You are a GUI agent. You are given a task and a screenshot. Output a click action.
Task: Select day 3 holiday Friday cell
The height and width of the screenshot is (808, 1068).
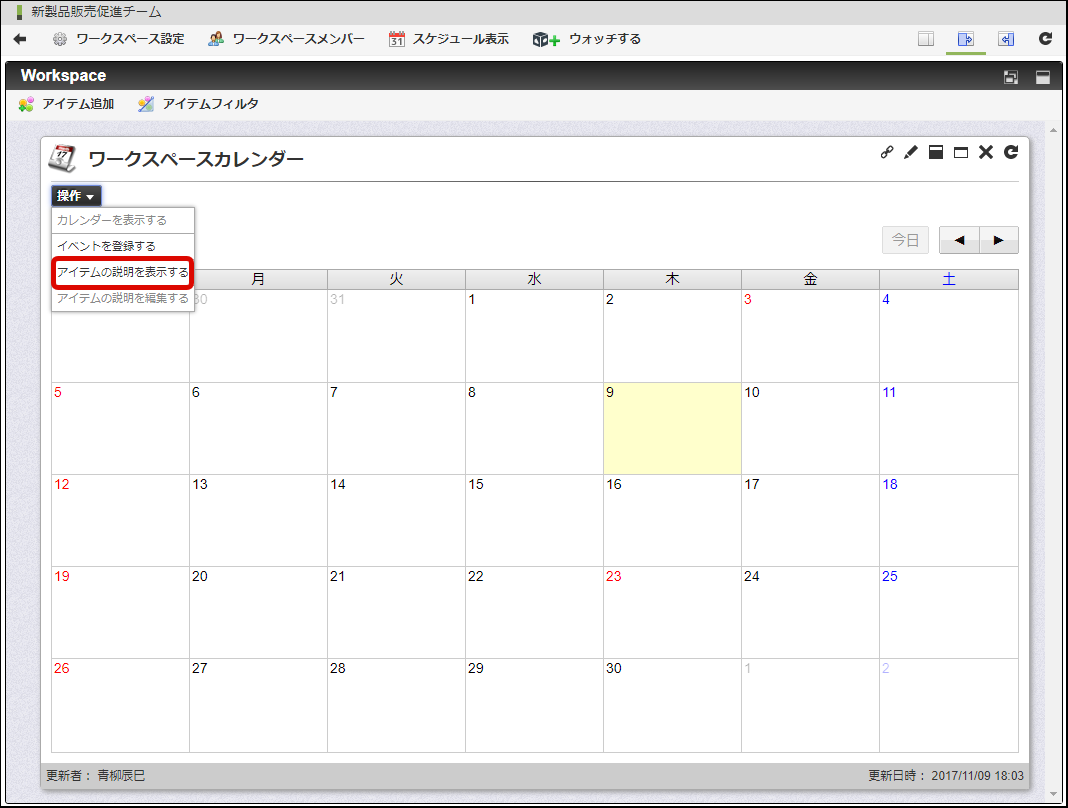click(x=810, y=336)
